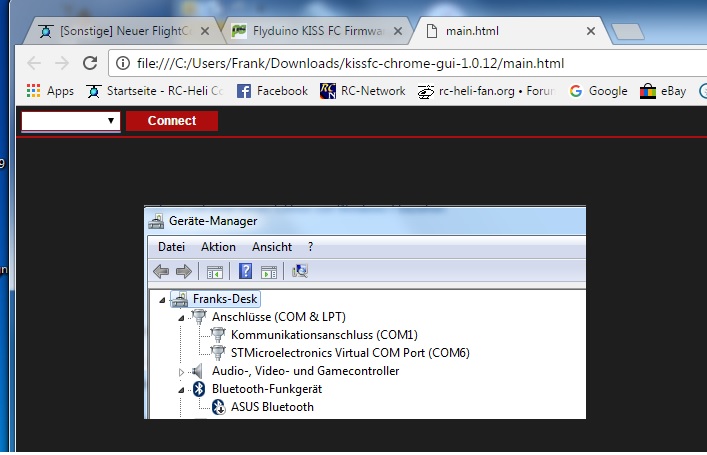Open the Datei menu
707x455 pixels.
(171, 246)
